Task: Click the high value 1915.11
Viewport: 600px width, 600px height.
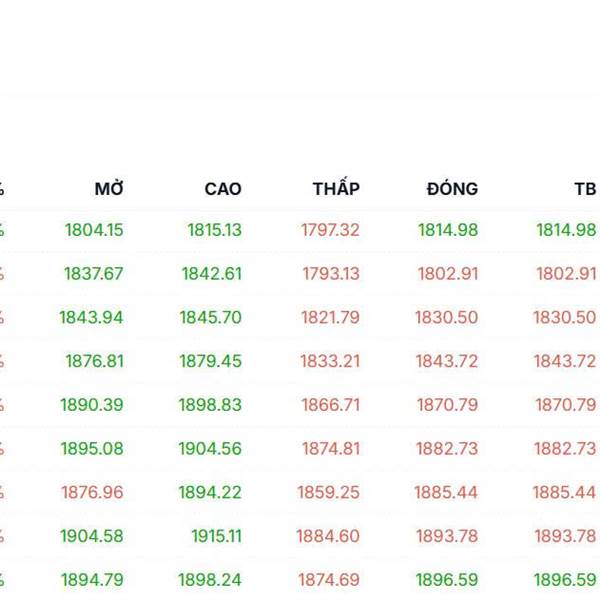Action: pyautogui.click(x=216, y=536)
